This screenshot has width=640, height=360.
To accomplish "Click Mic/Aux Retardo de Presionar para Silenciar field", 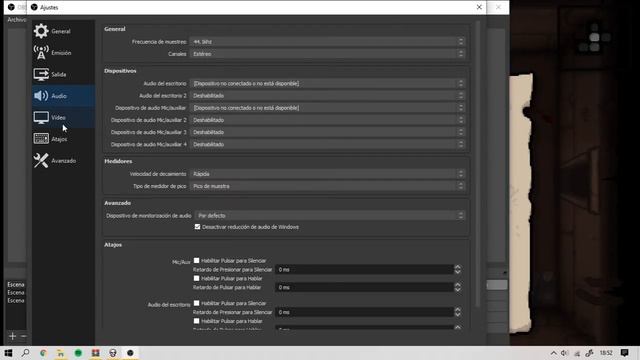I will point(364,269).
